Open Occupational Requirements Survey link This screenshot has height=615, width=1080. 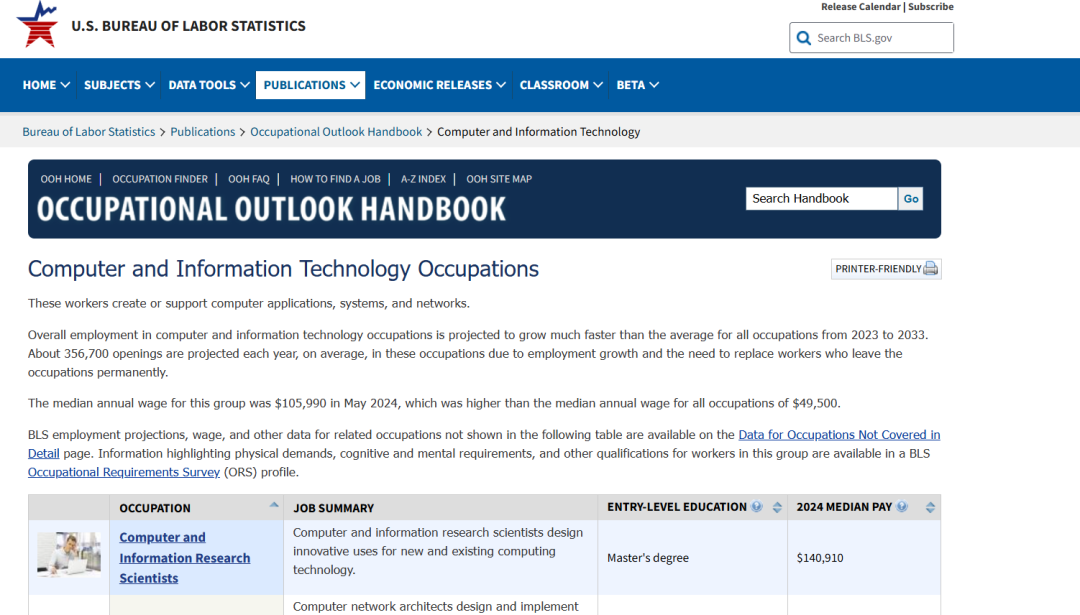(124, 472)
